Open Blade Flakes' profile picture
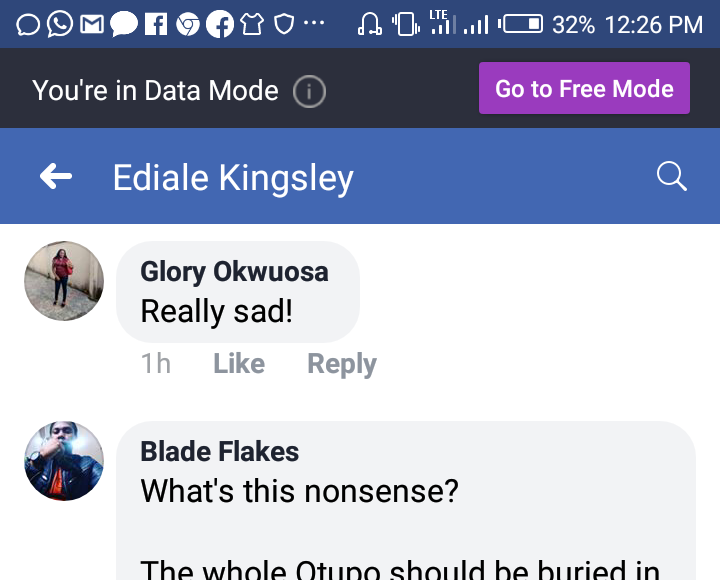This screenshot has width=720, height=580. point(64,461)
